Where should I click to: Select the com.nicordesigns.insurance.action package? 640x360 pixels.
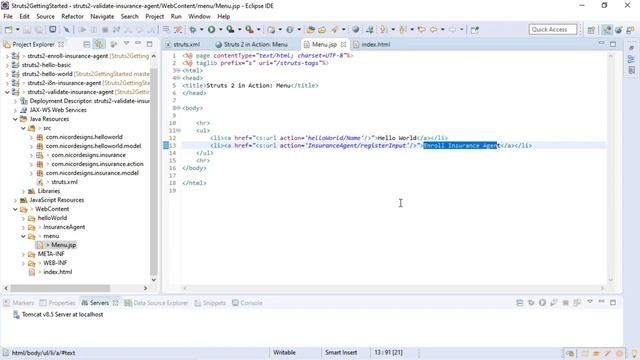(x=97, y=164)
